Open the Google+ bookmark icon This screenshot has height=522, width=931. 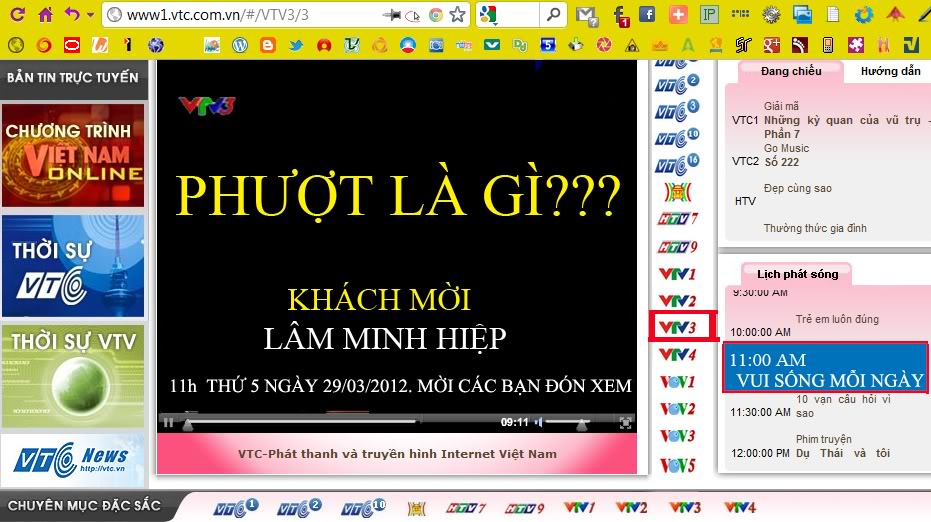point(771,45)
